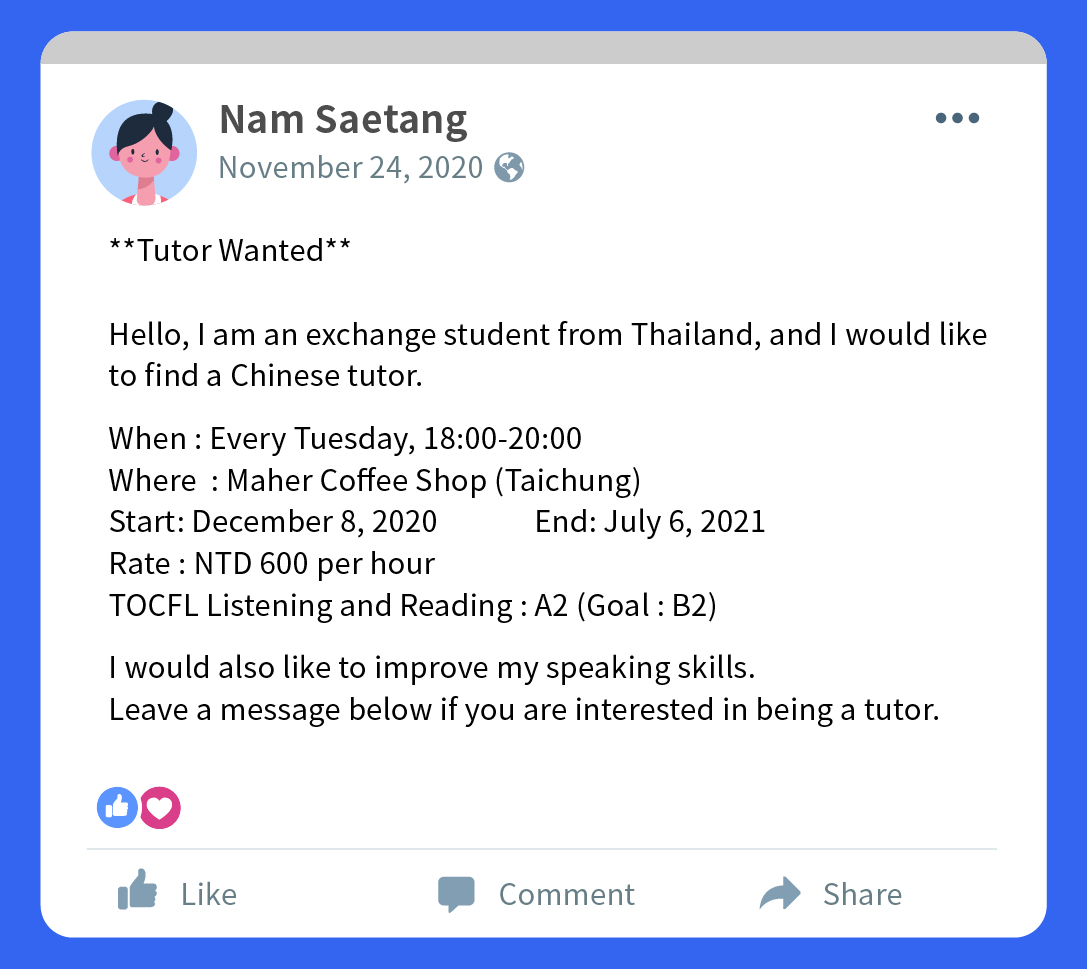Click the speech bubble comment icon
Viewport: 1087px width, 969px height.
click(x=456, y=893)
